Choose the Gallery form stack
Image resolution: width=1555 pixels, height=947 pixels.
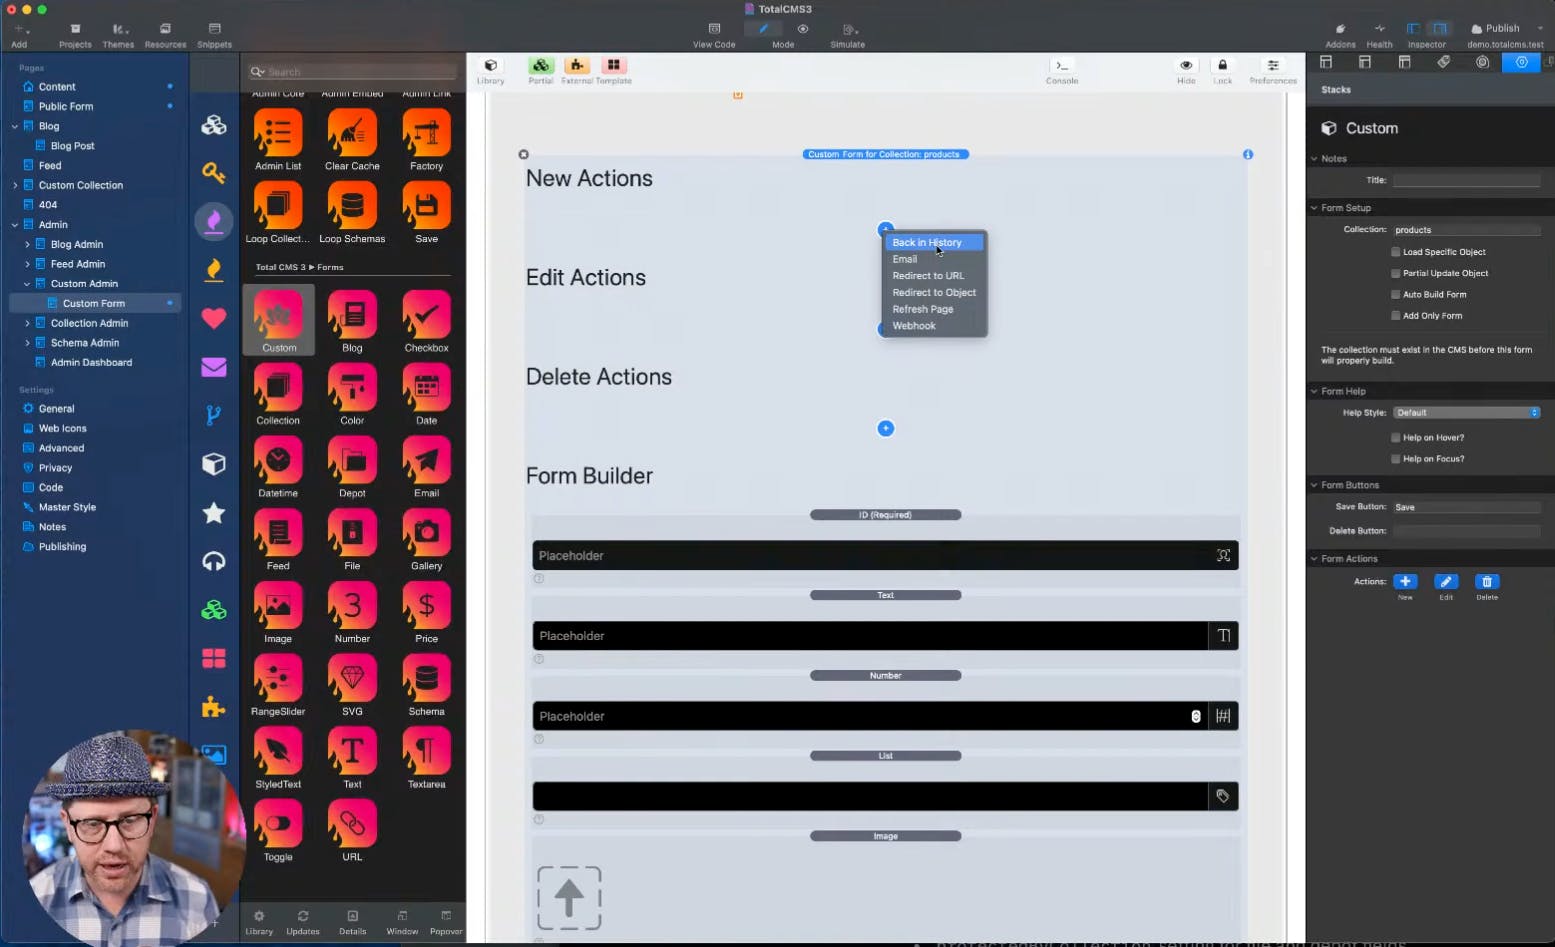pyautogui.click(x=426, y=534)
